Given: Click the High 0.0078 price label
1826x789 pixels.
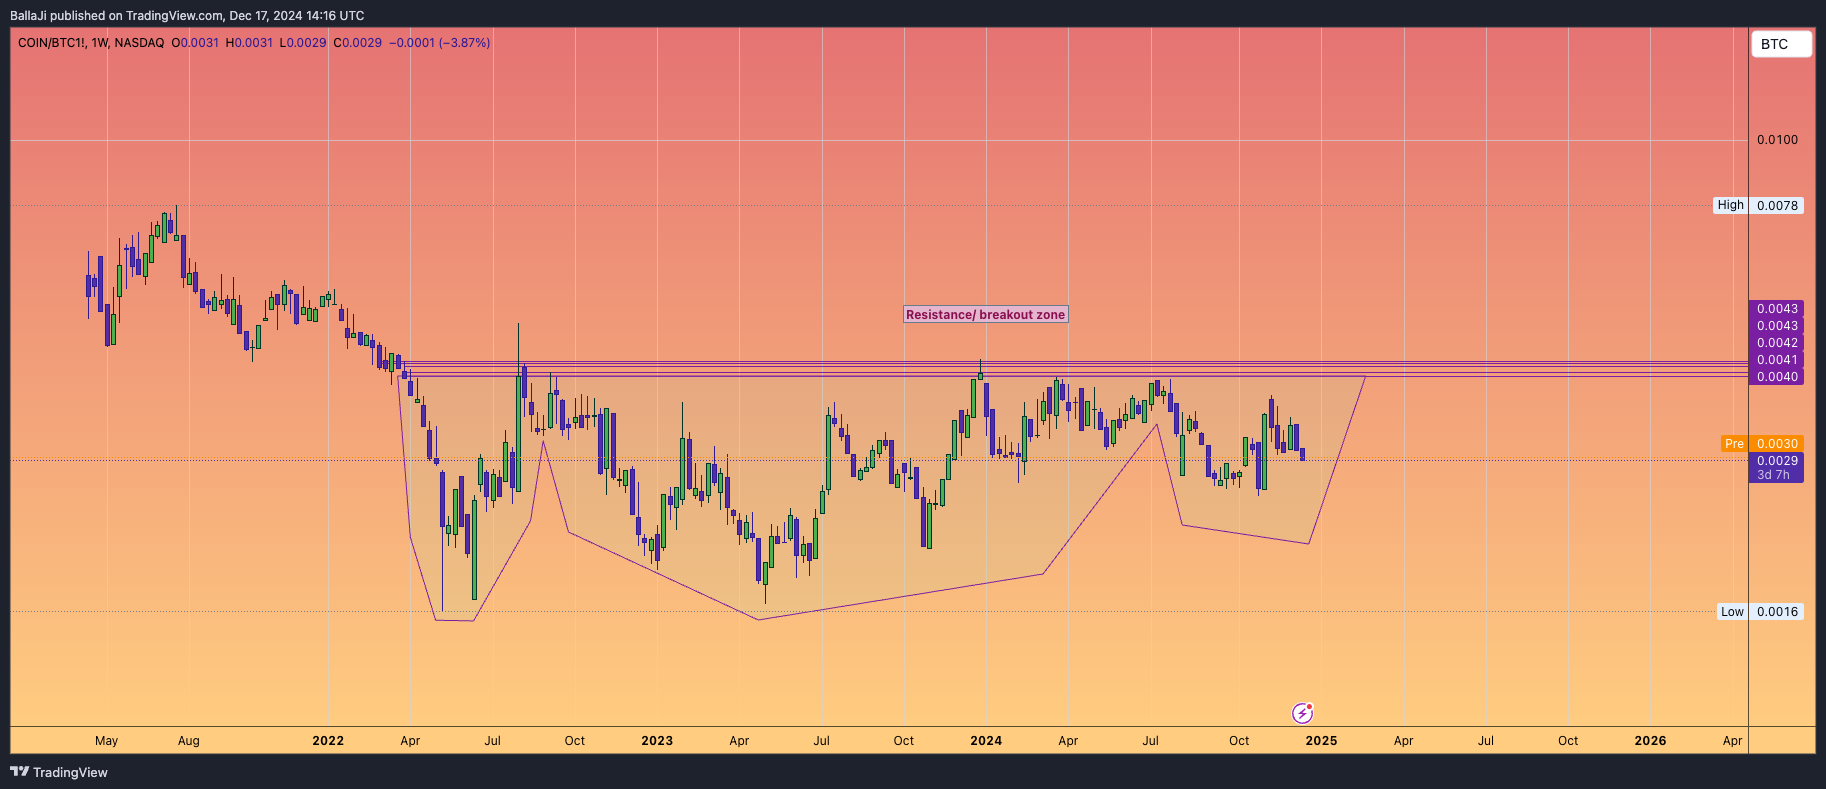Looking at the screenshot, I should [1759, 205].
